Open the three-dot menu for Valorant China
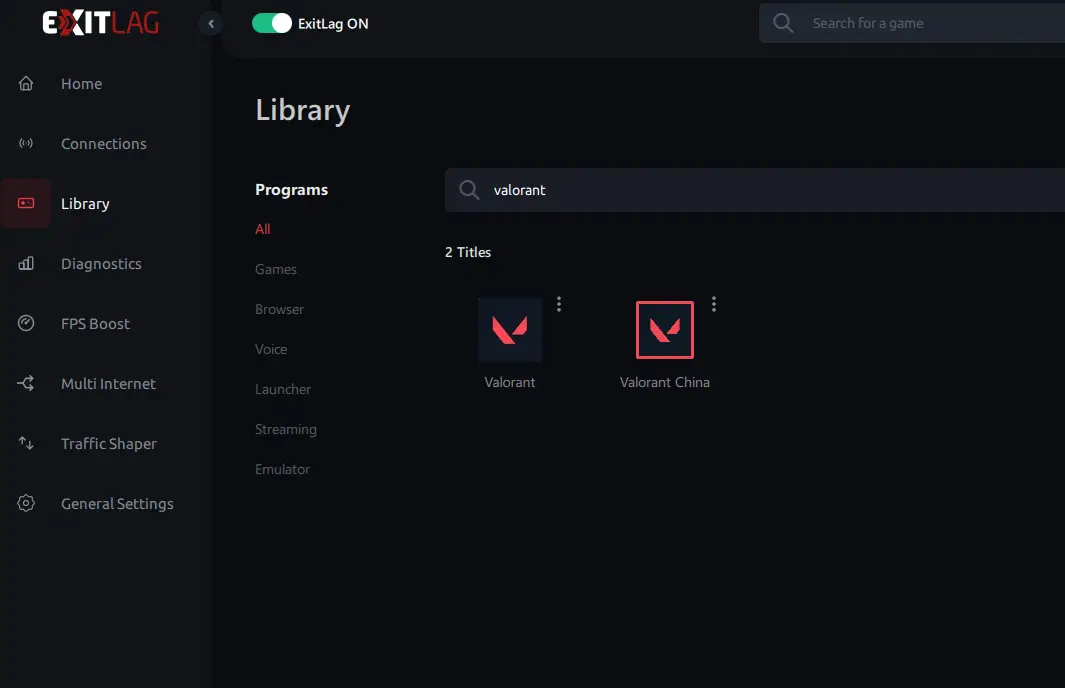Viewport: 1065px width, 688px height. coord(714,304)
